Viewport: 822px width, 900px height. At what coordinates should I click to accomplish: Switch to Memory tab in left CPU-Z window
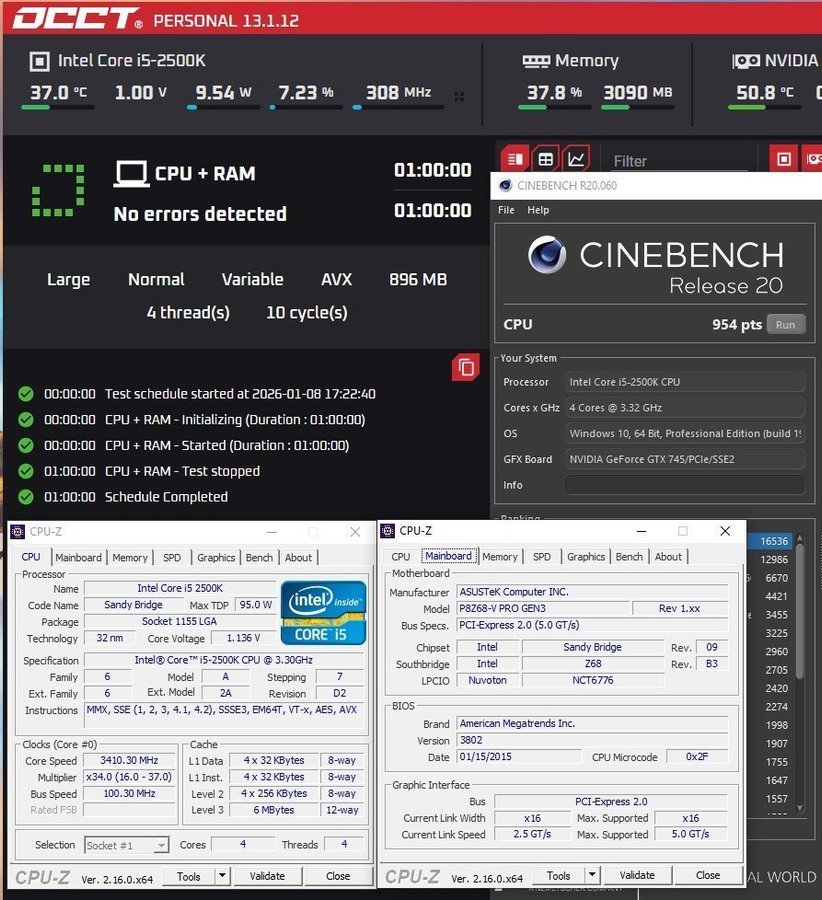pos(130,558)
